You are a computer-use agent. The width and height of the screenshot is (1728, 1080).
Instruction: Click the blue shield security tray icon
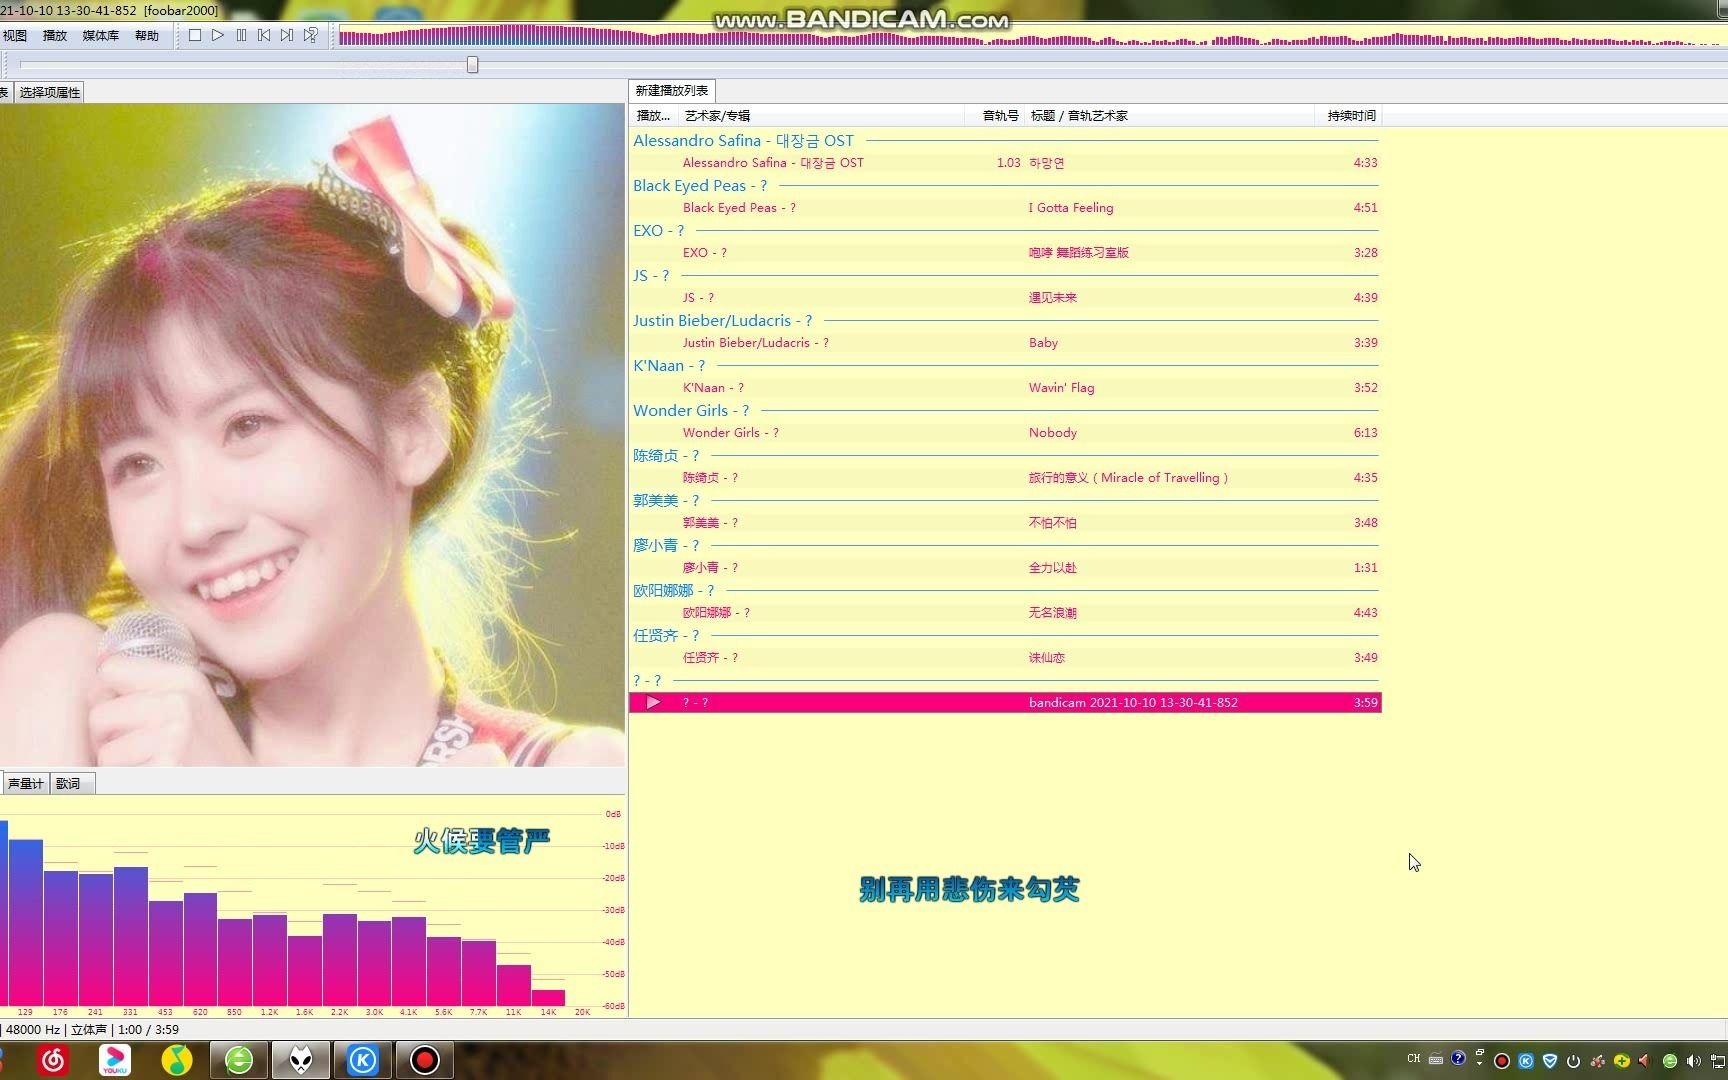click(x=1550, y=1061)
